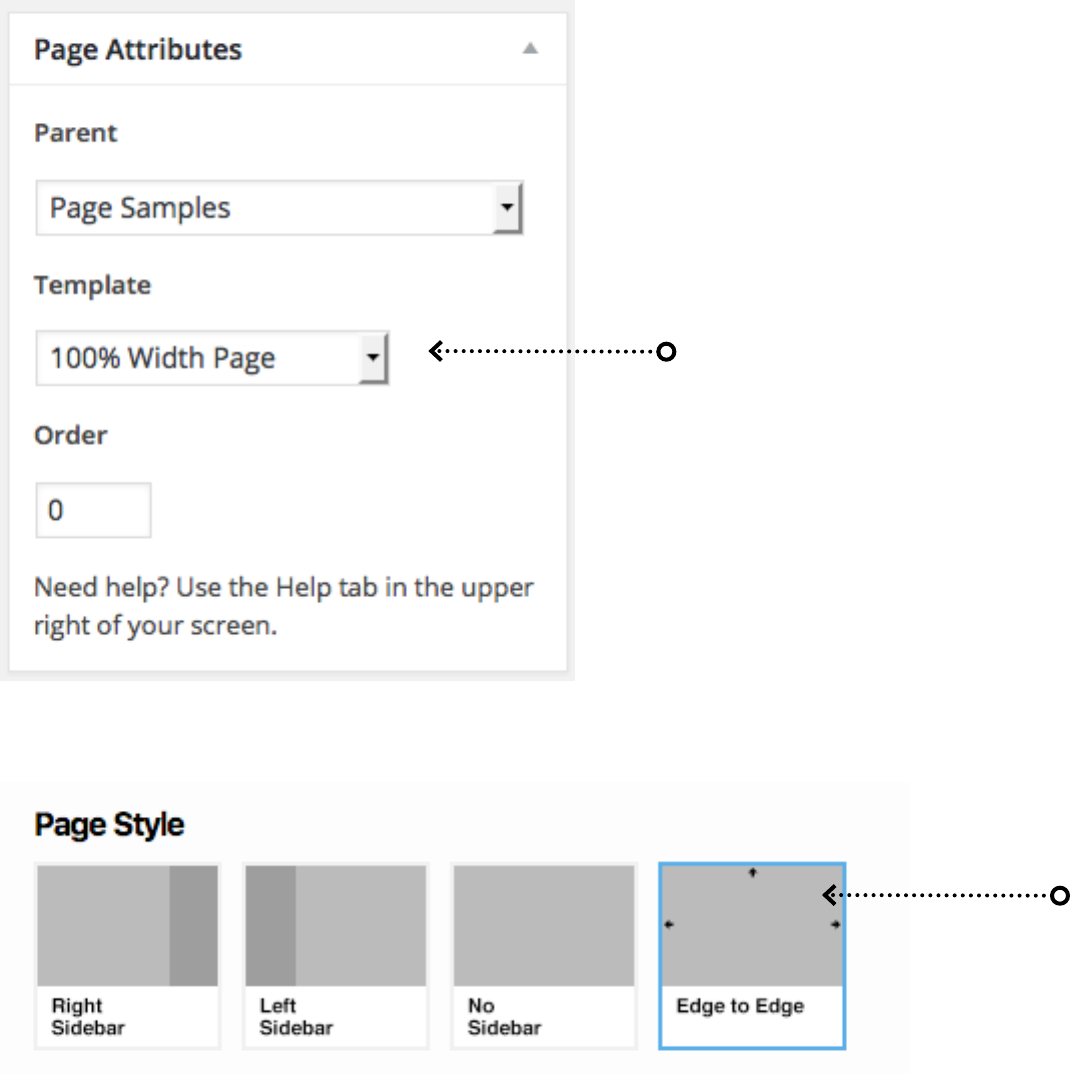
Task: Select the No Sidebar page style
Action: click(x=543, y=1016)
